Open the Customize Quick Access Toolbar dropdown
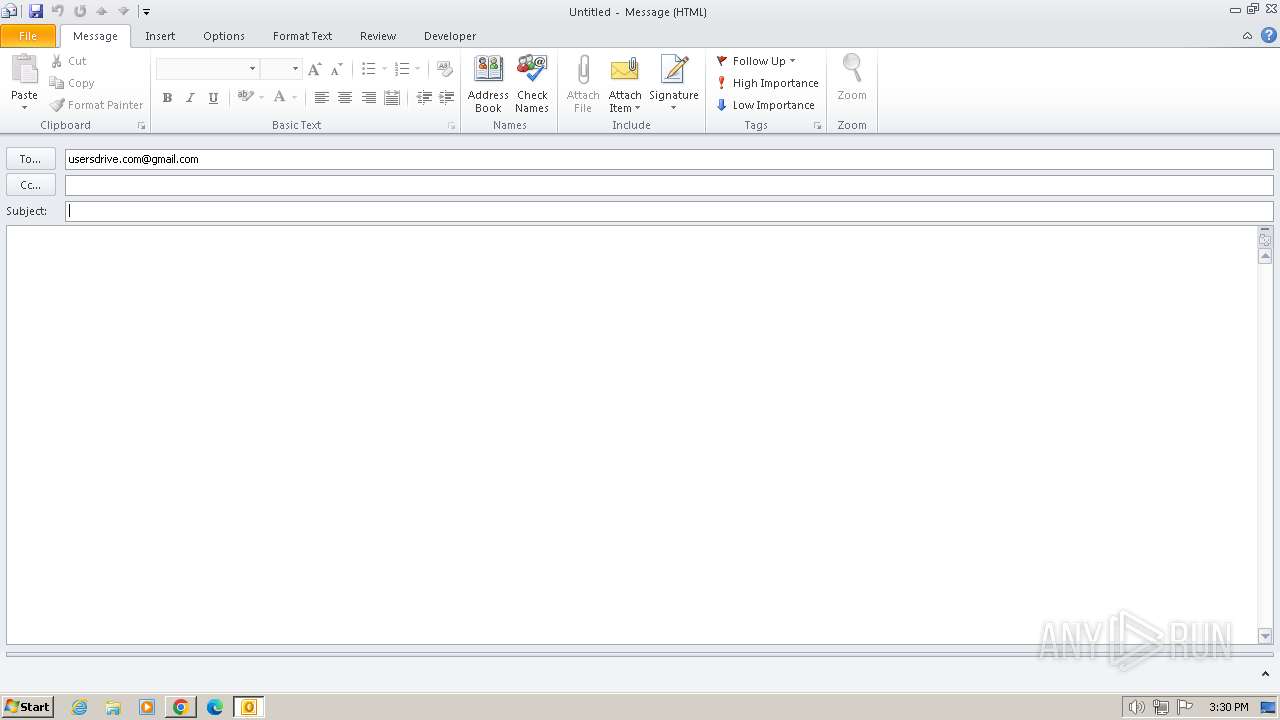The width and height of the screenshot is (1280, 720). coord(146,12)
